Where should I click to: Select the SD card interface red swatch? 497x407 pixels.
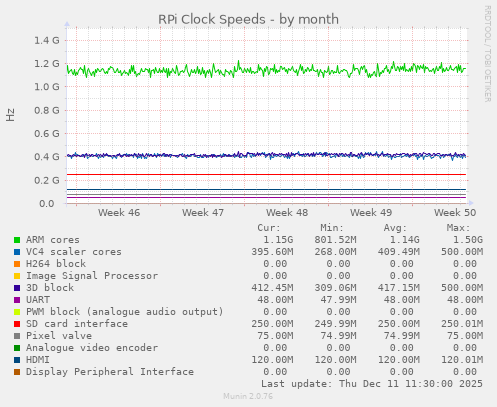pyautogui.click(x=17, y=324)
